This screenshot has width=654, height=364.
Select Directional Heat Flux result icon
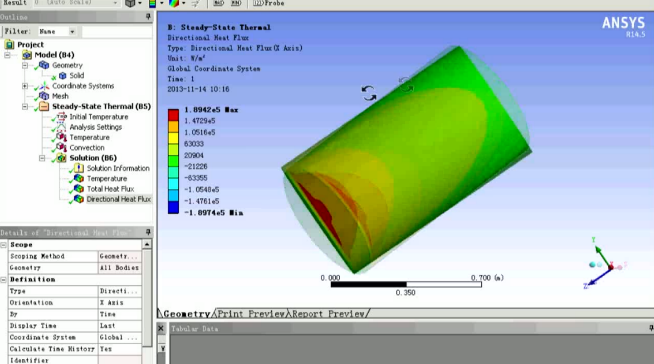click(x=79, y=199)
